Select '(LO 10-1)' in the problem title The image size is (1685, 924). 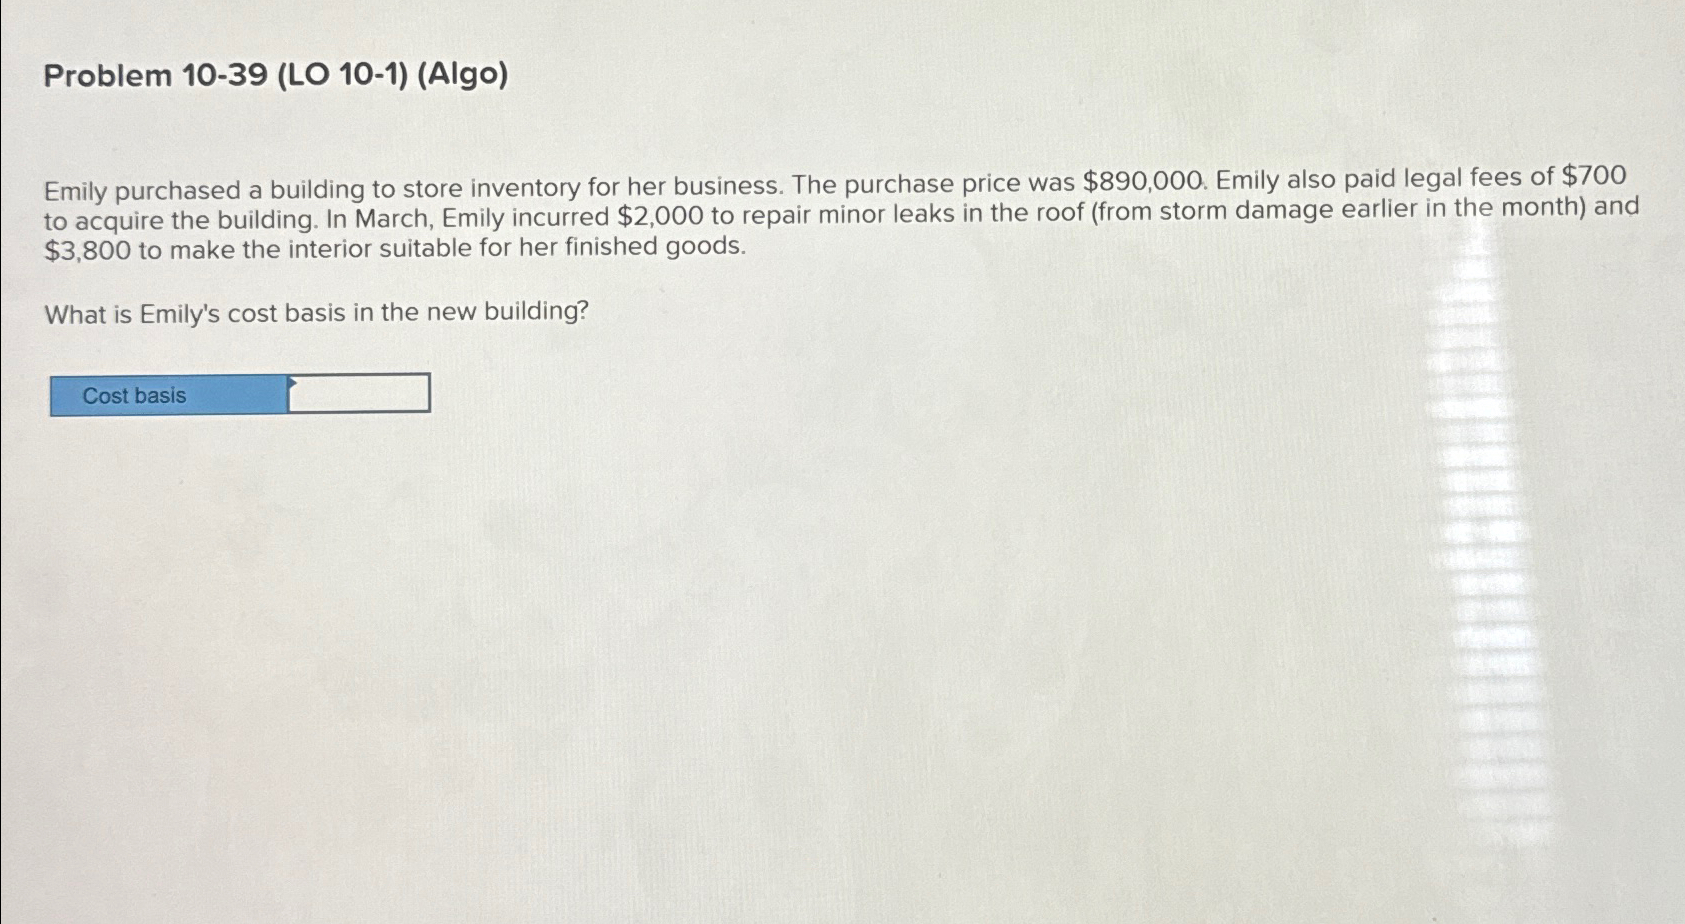tap(346, 75)
